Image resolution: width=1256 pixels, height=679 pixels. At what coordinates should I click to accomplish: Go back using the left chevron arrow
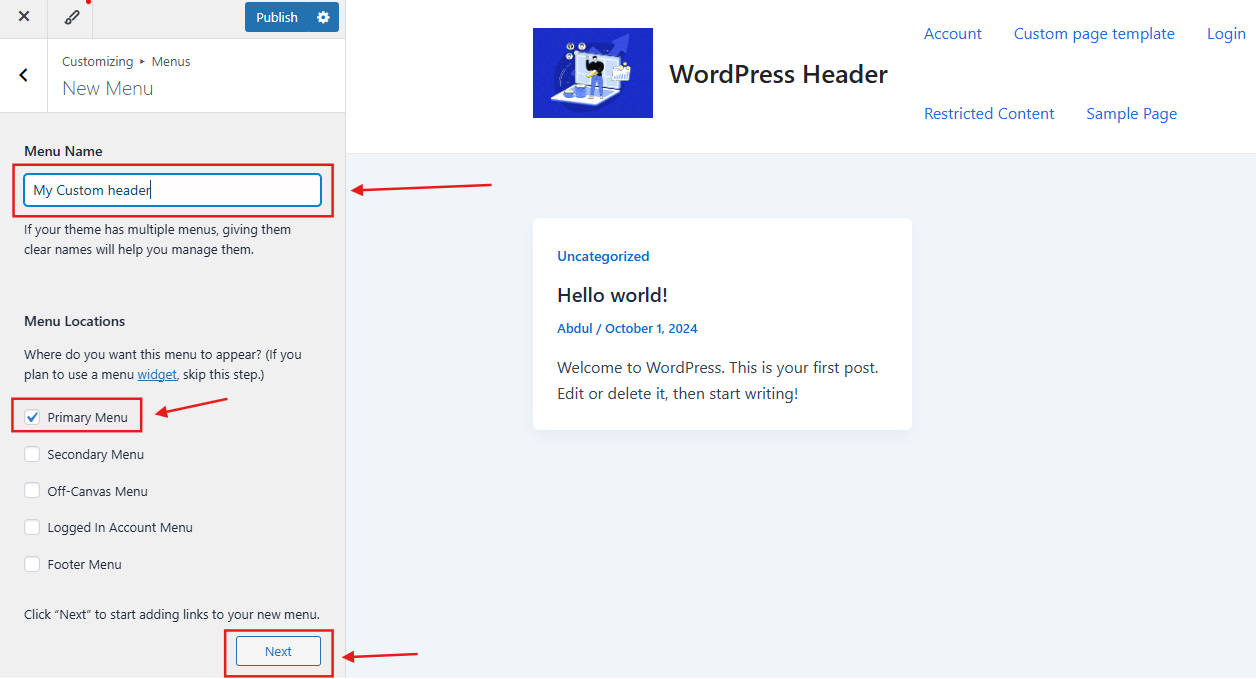tap(23, 75)
